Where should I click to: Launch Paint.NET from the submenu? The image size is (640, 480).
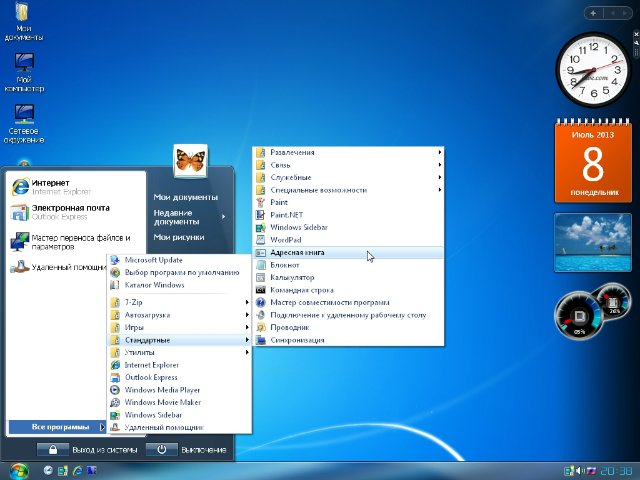pos(285,215)
